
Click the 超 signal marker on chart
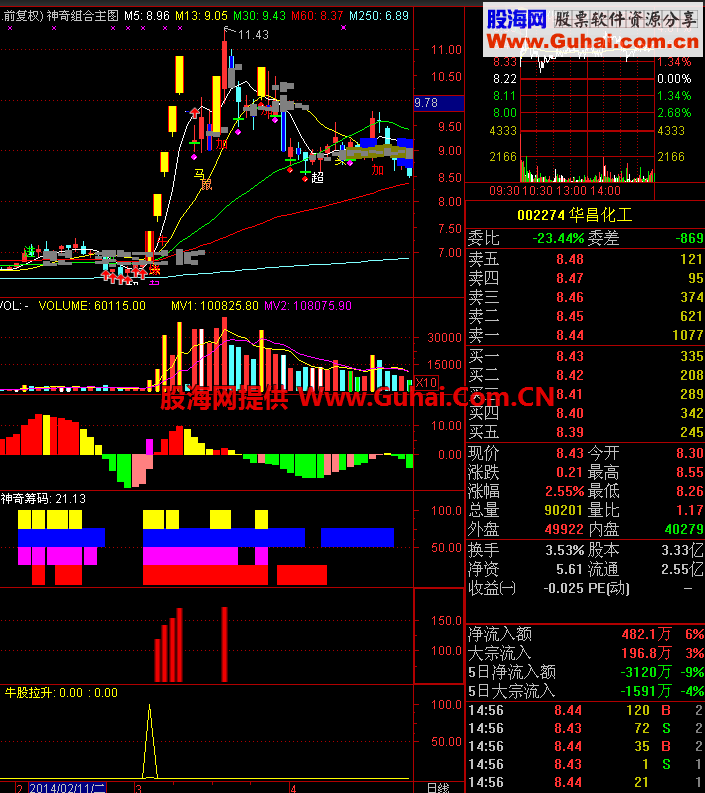[x=317, y=178]
